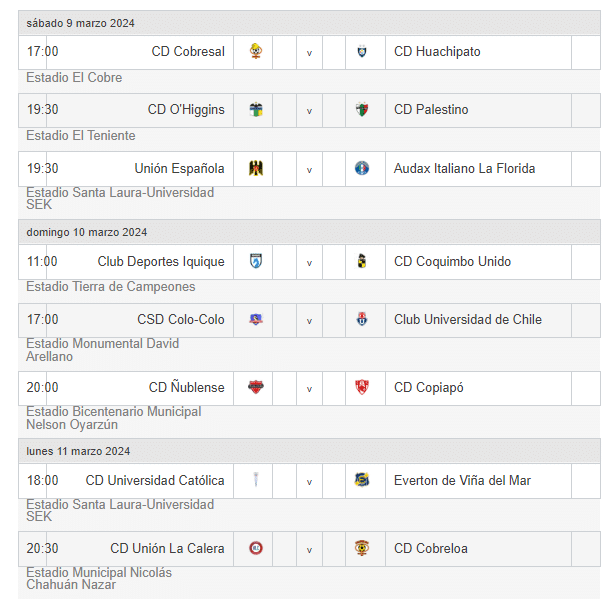The height and width of the screenshot is (606, 616).
Task: Open the CD Universidad Católica team link
Action: point(155,481)
